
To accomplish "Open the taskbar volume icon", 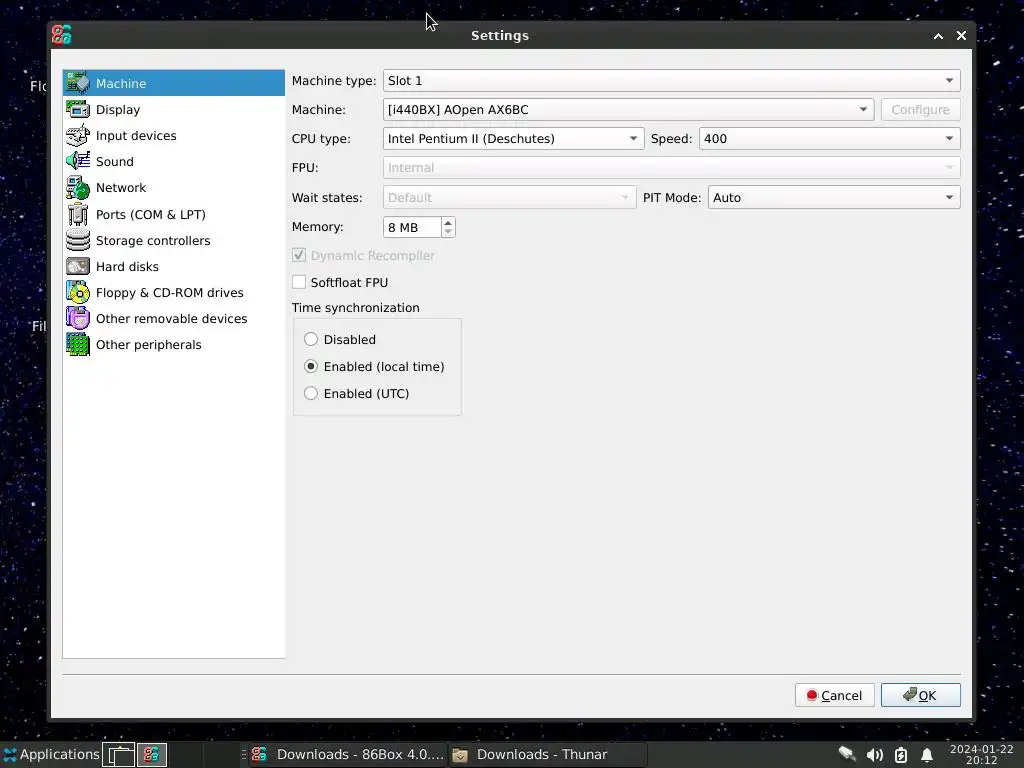I will 874,755.
